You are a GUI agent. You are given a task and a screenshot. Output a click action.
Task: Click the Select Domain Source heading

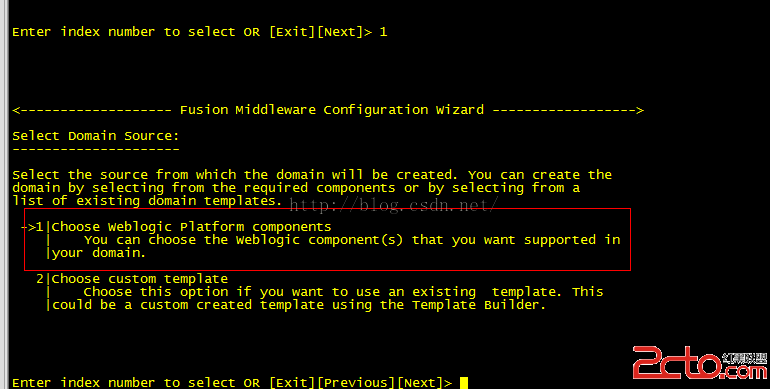(96, 136)
